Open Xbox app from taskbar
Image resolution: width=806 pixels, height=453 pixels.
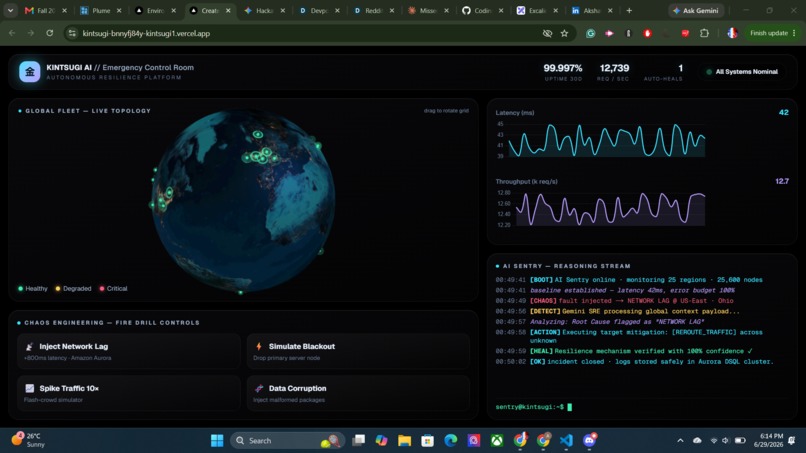point(497,441)
